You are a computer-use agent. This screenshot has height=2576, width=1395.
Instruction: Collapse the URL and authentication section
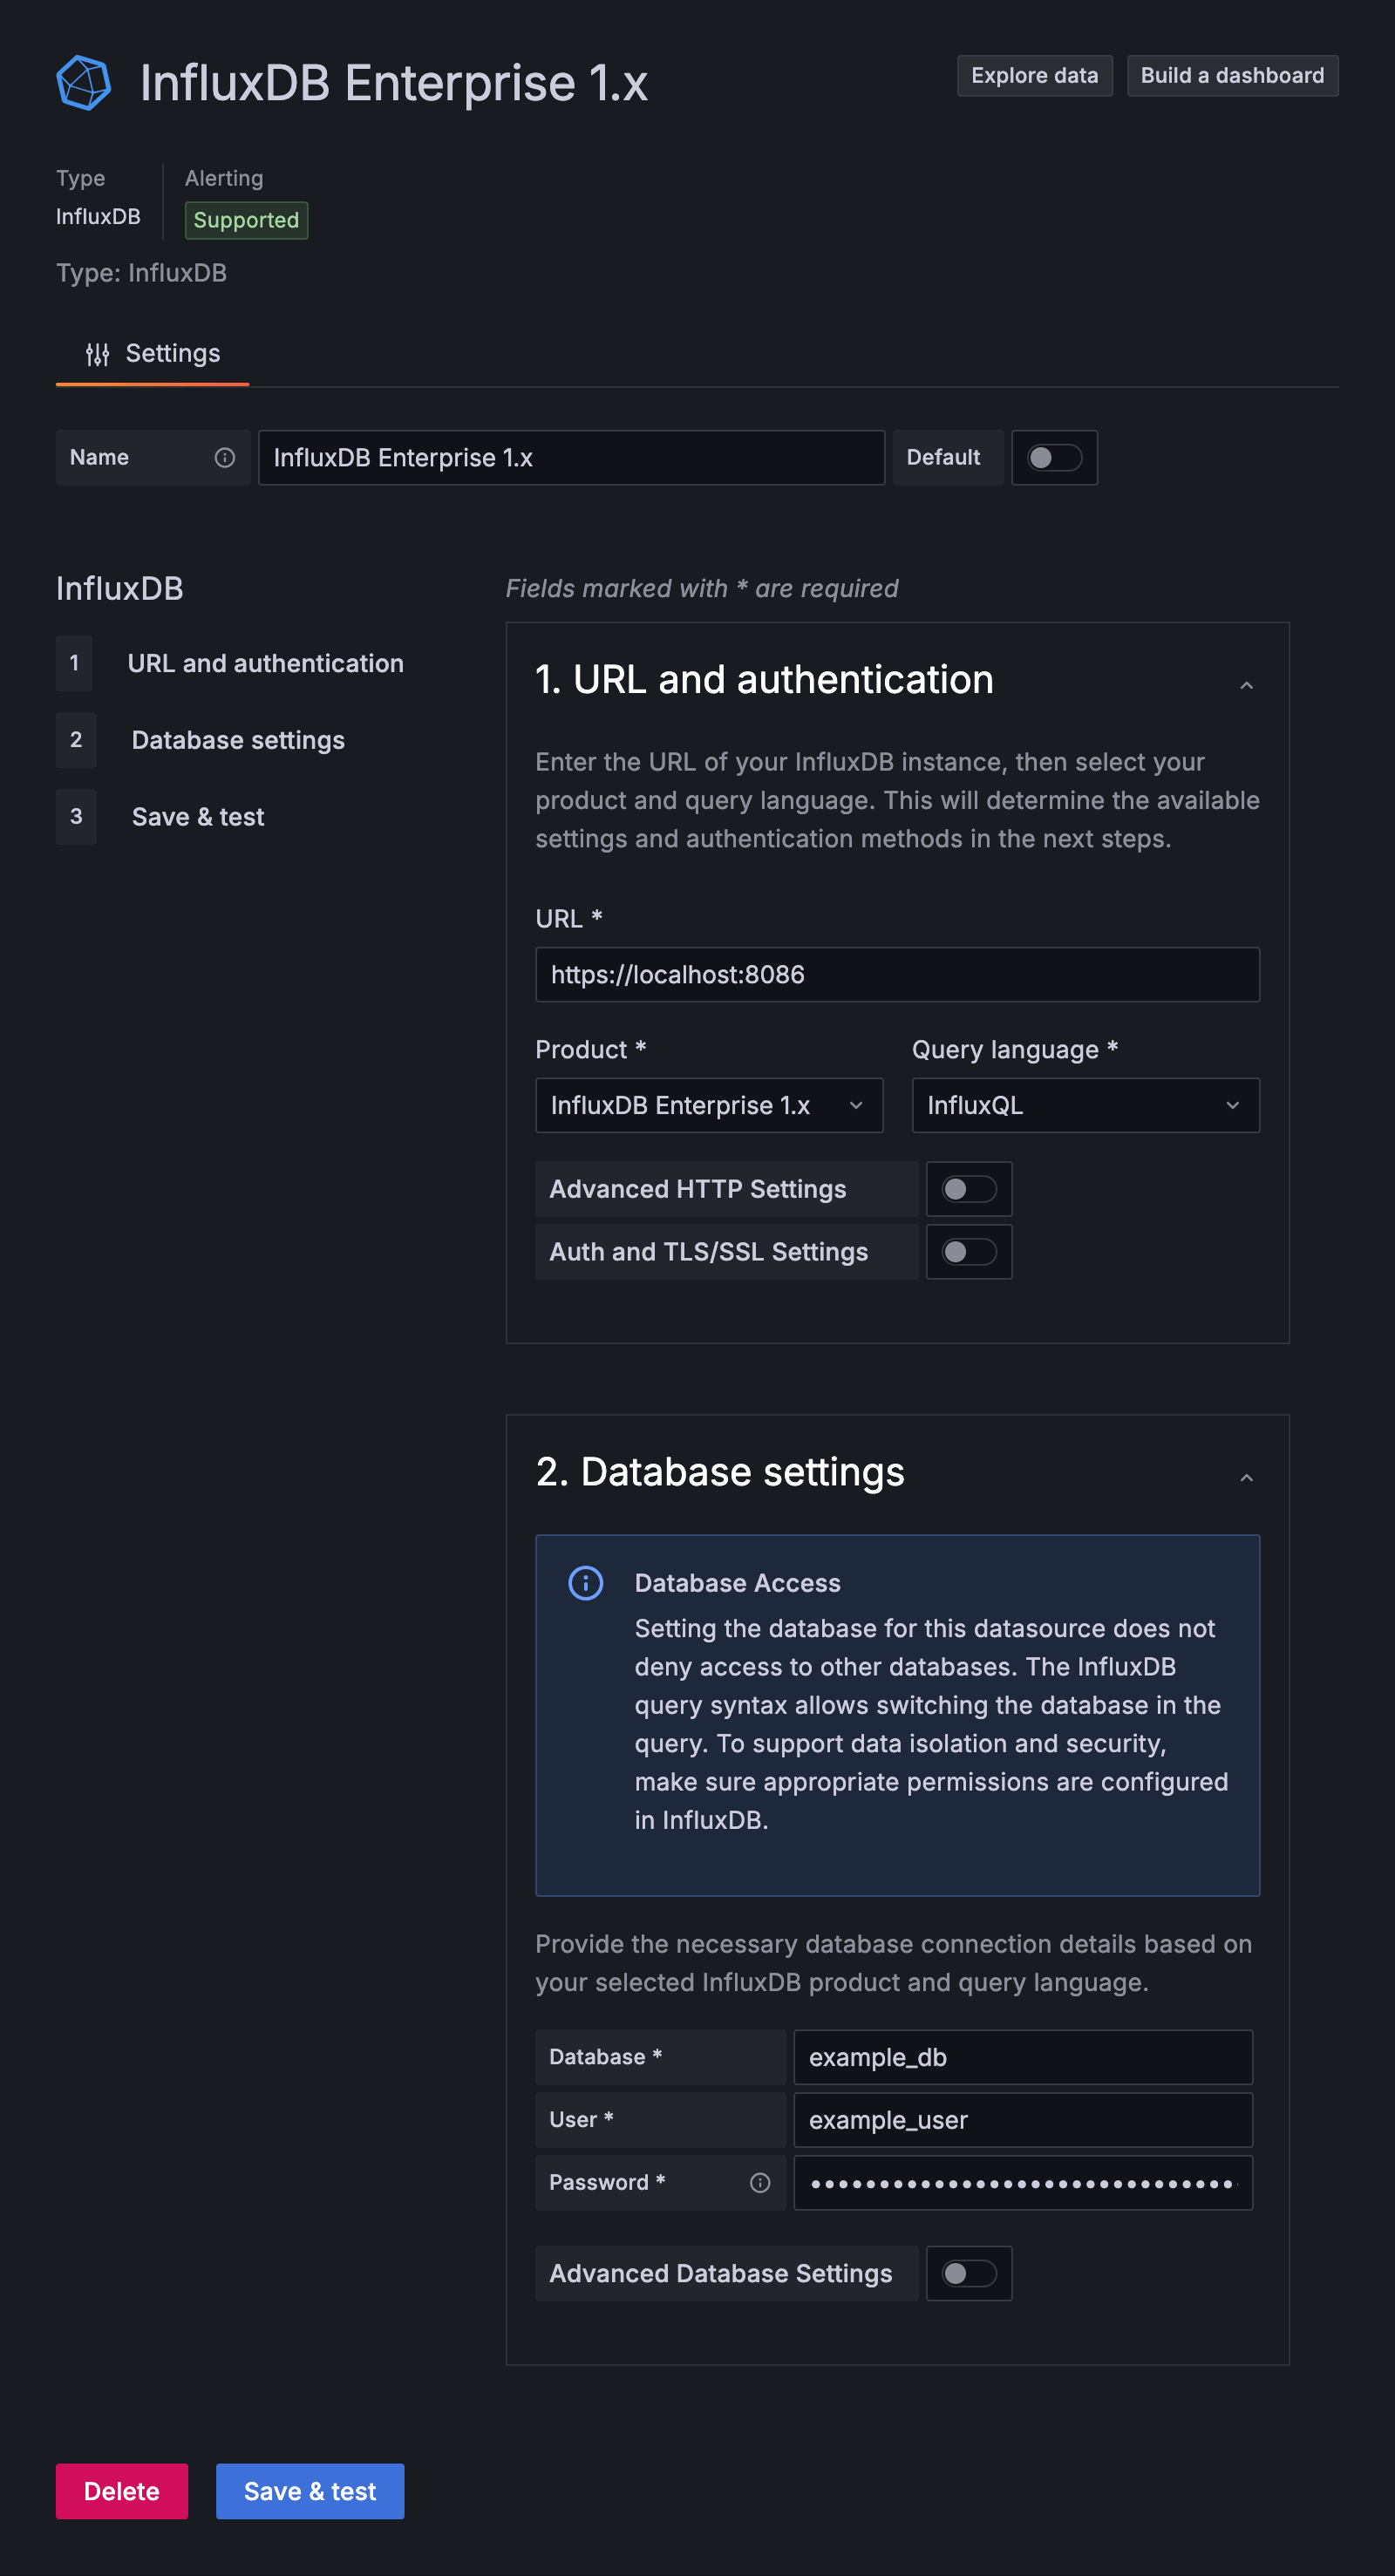1246,685
